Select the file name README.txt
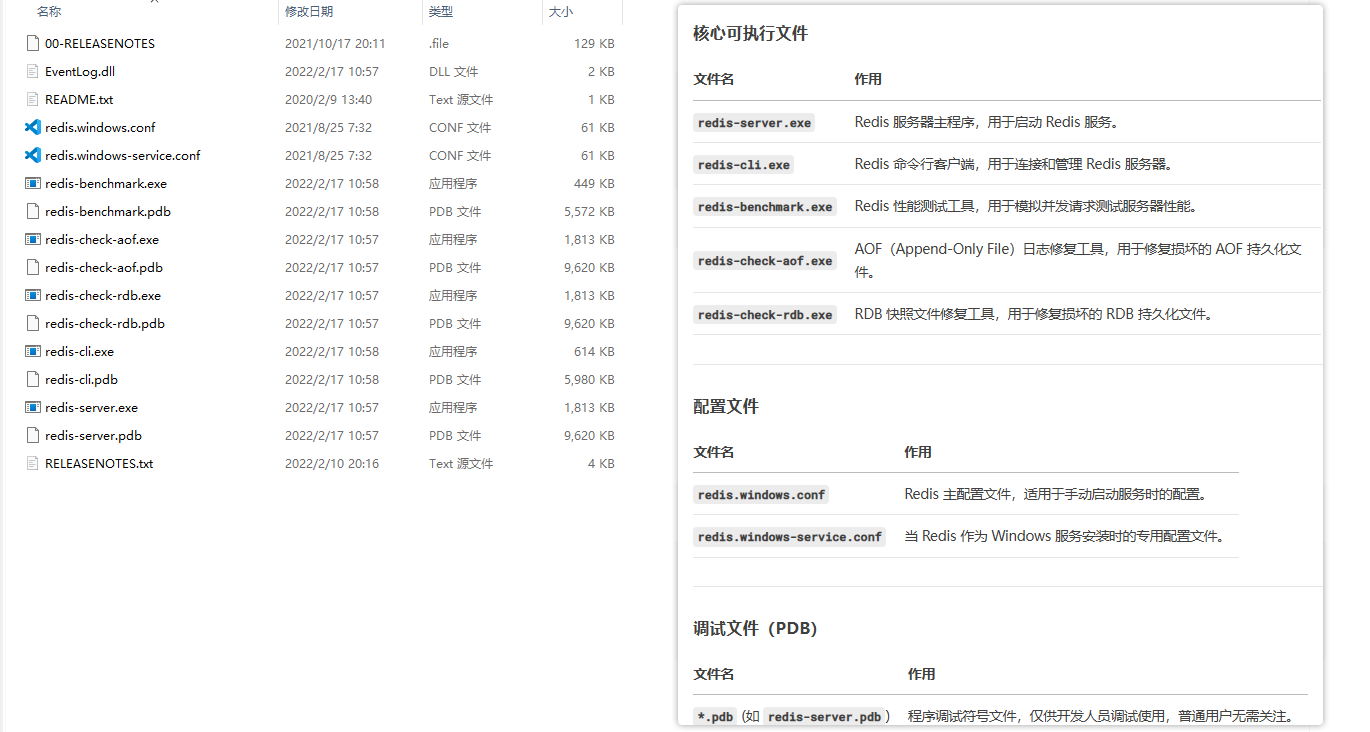The image size is (1370, 732). [x=79, y=99]
